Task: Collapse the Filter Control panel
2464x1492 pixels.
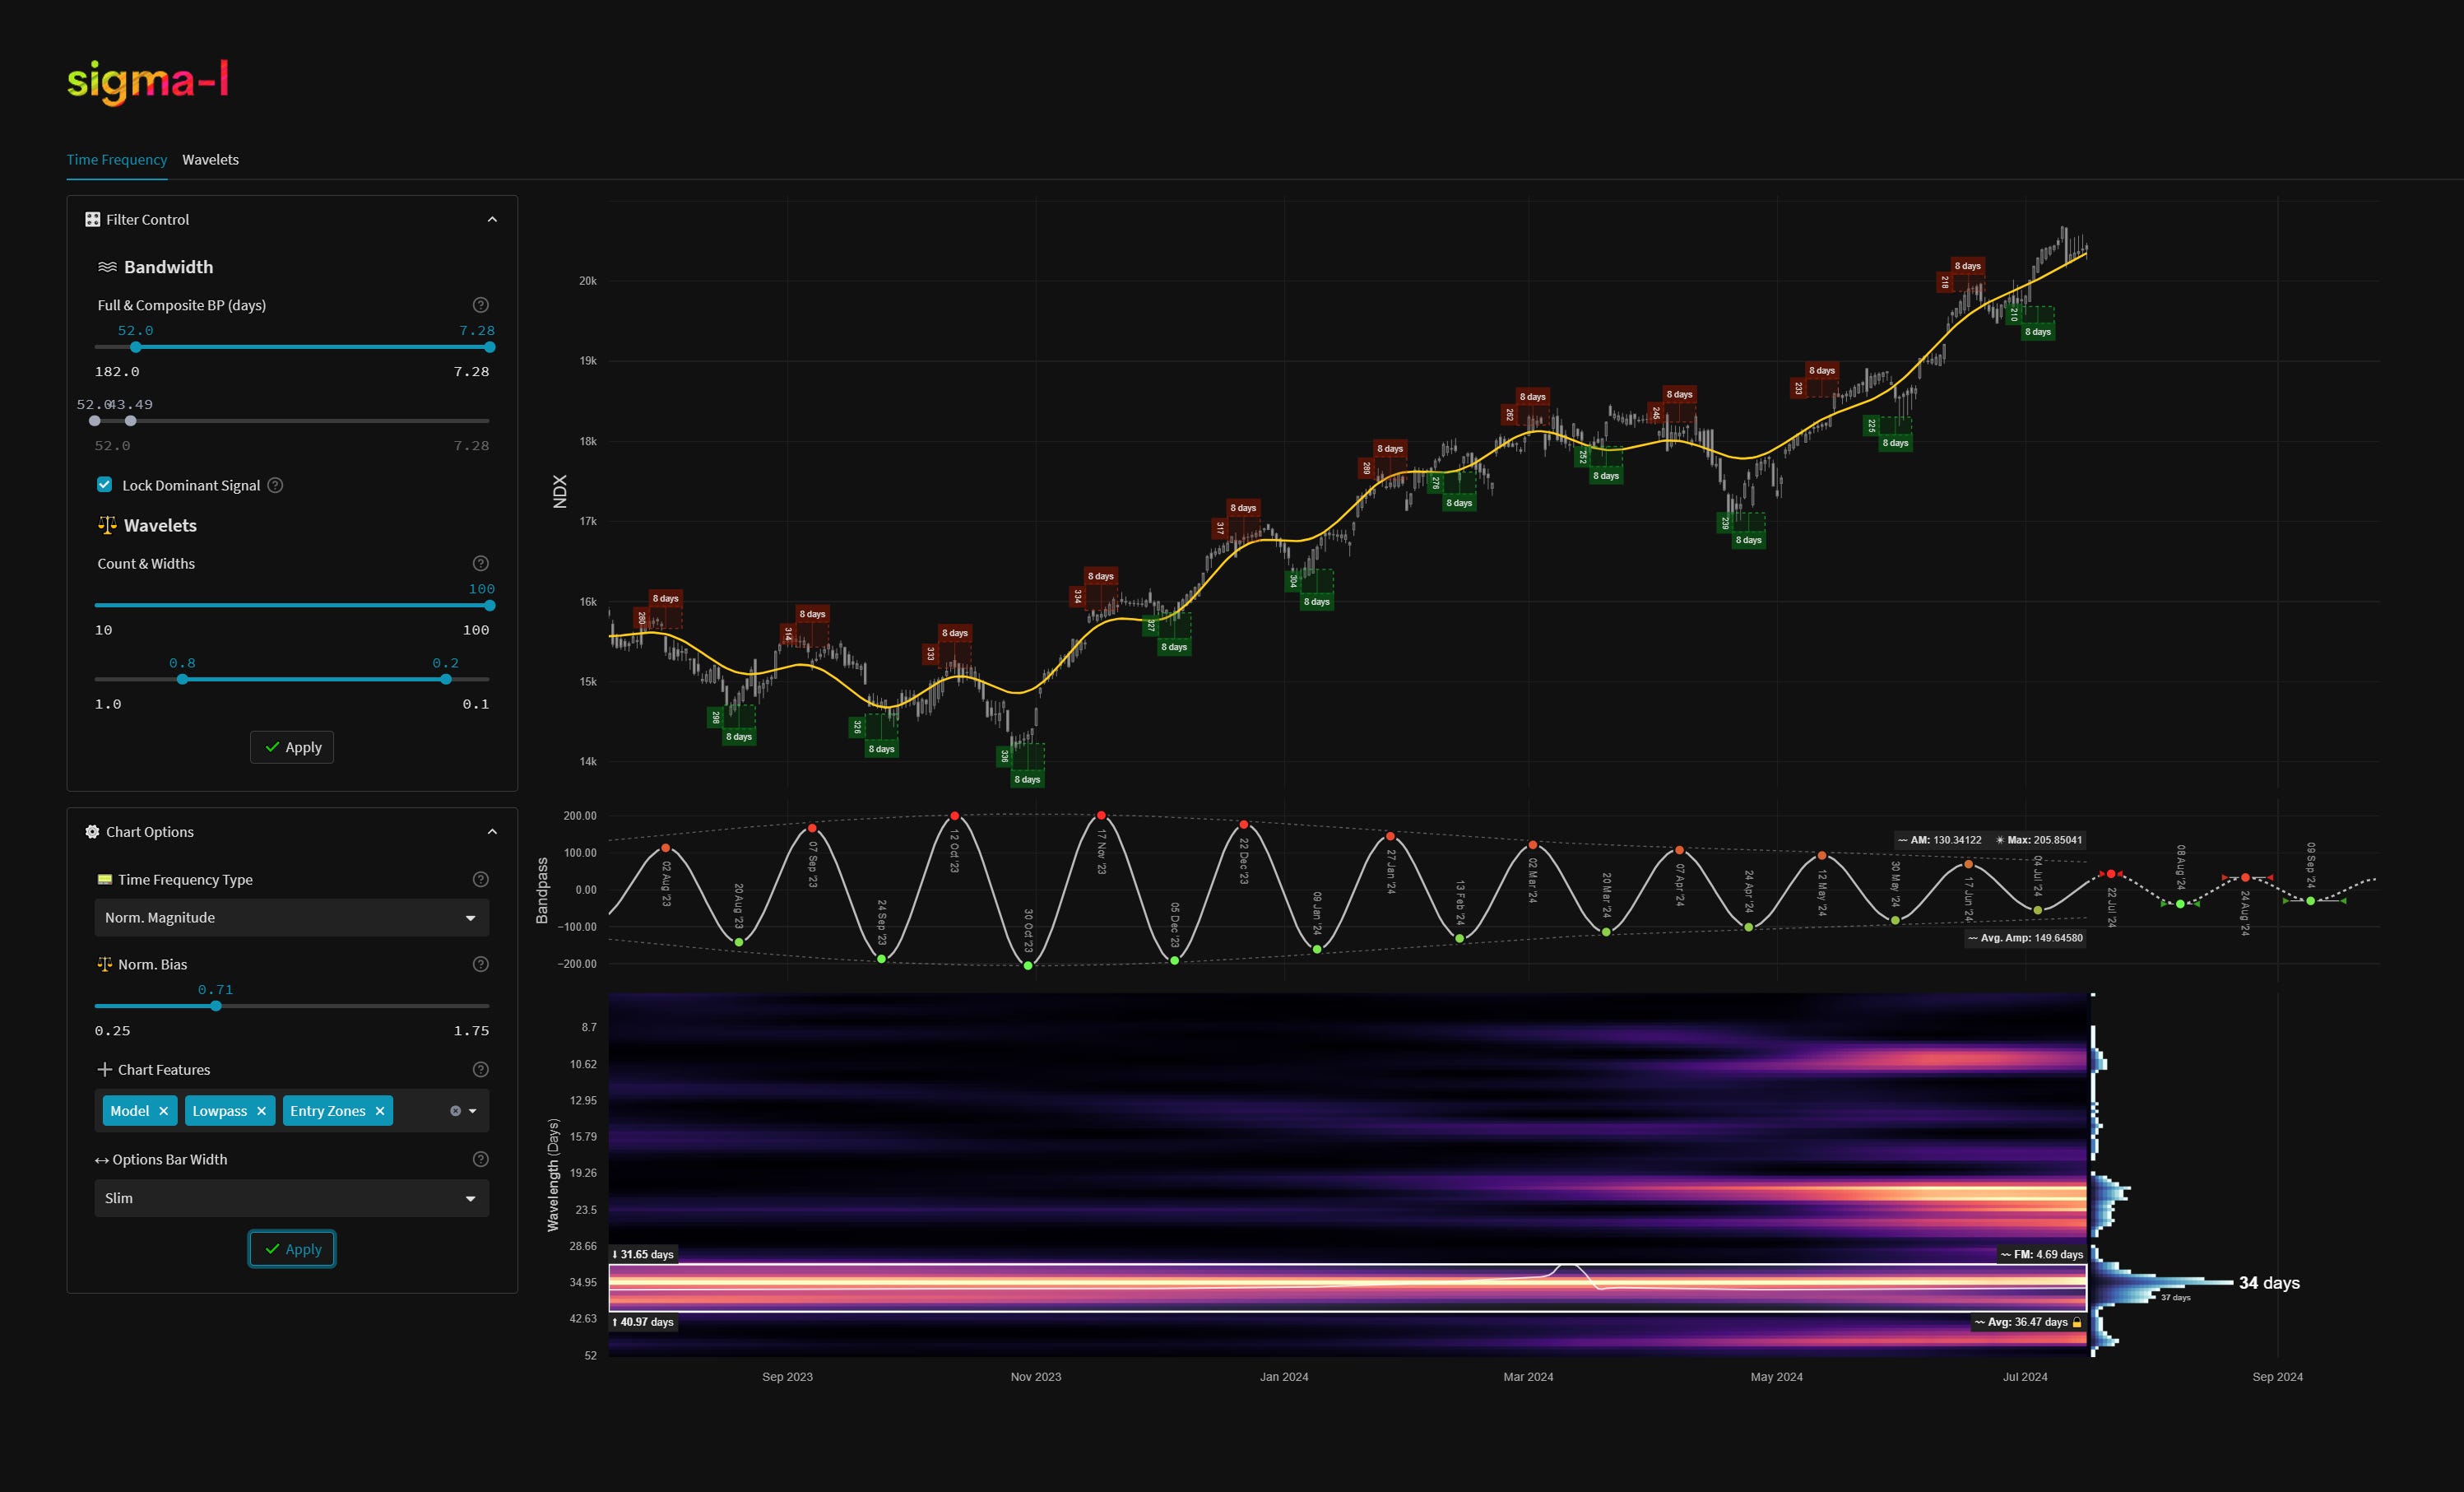Action: tap(492, 217)
